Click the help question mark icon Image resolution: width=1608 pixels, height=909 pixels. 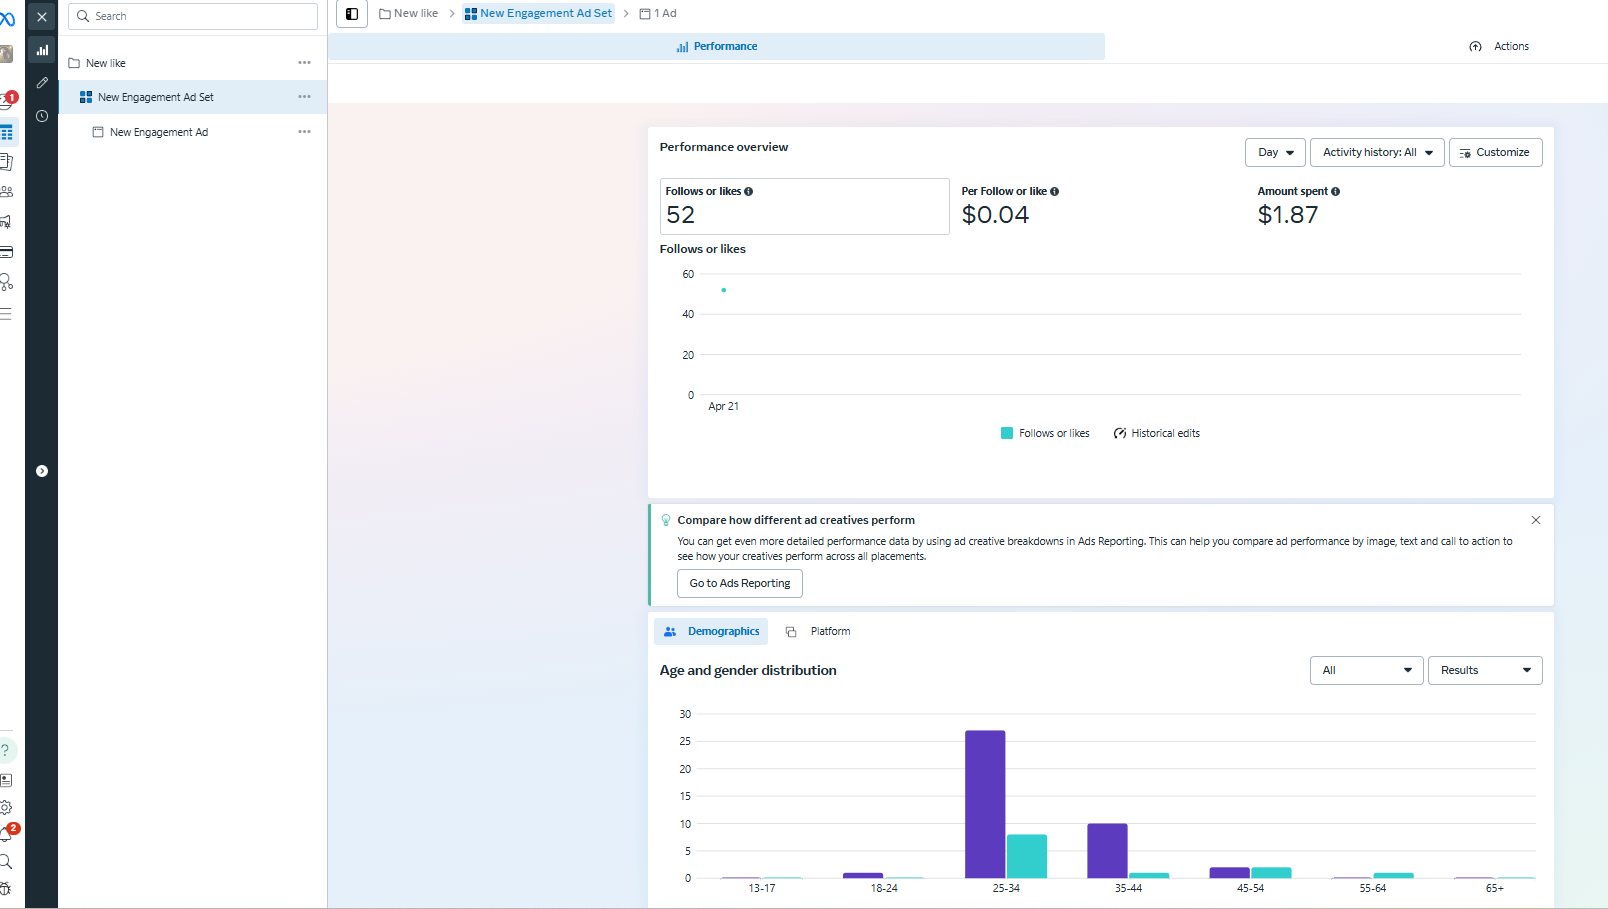[6, 750]
